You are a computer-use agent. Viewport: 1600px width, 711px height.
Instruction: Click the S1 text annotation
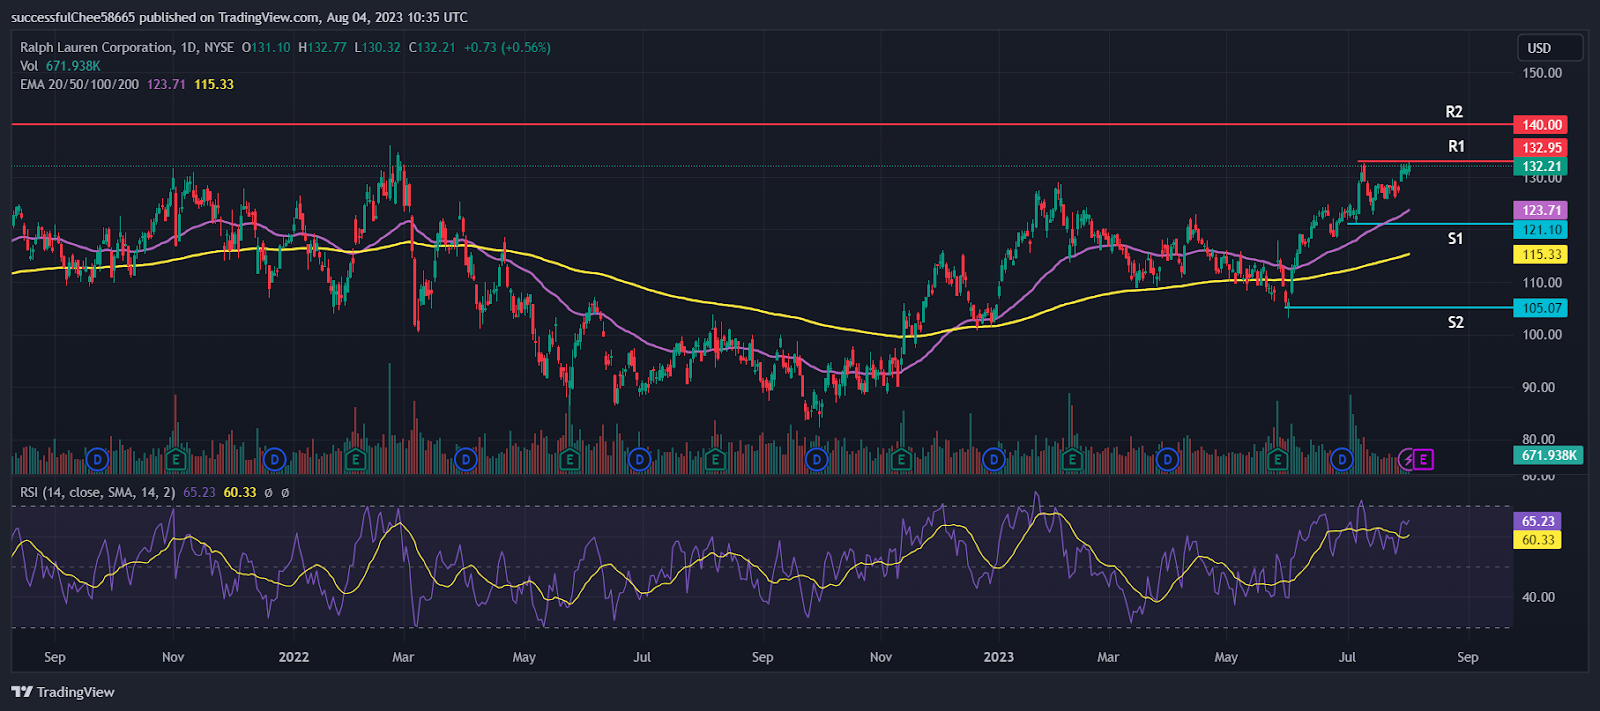(x=1455, y=238)
